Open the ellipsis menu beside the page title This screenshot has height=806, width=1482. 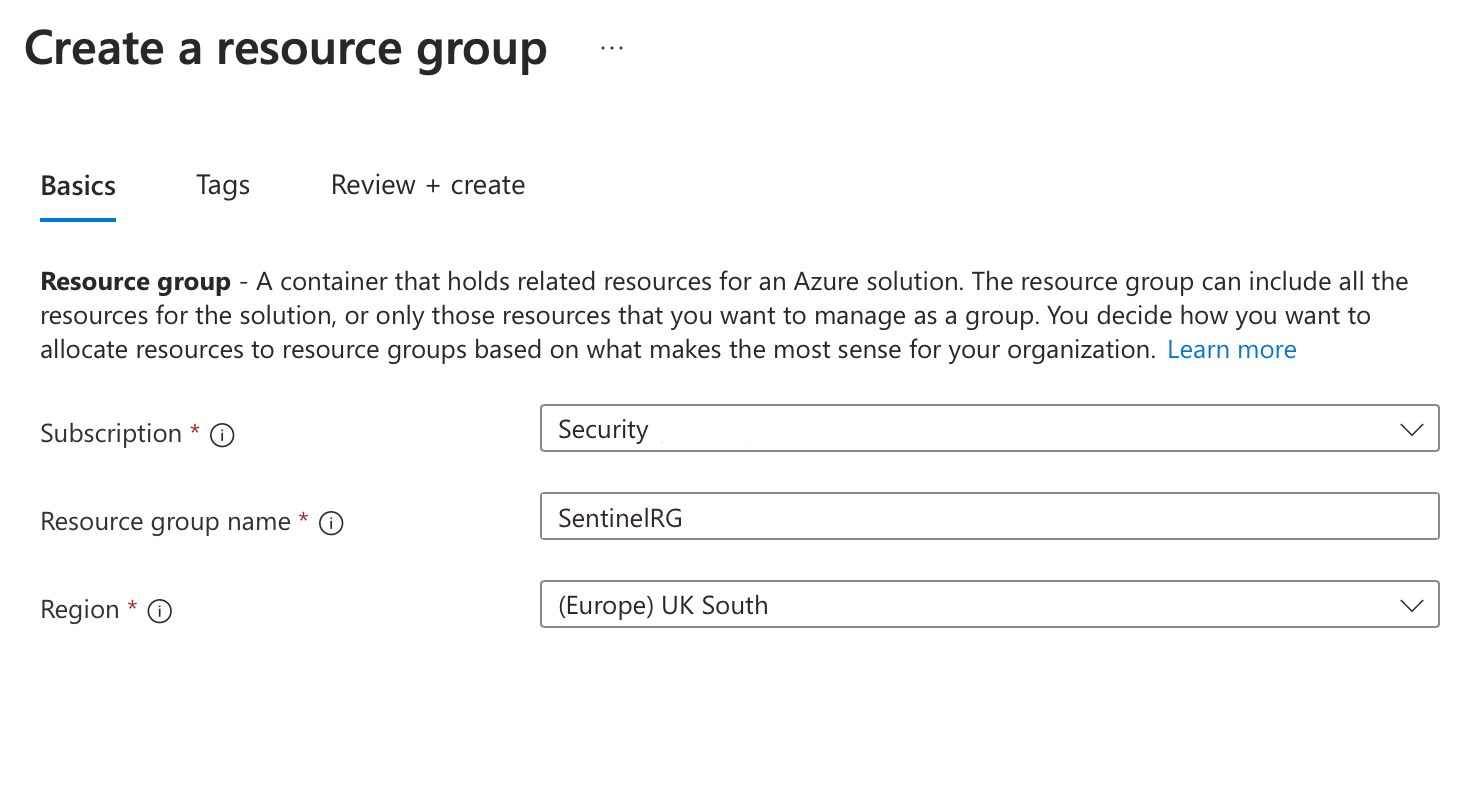tap(612, 48)
